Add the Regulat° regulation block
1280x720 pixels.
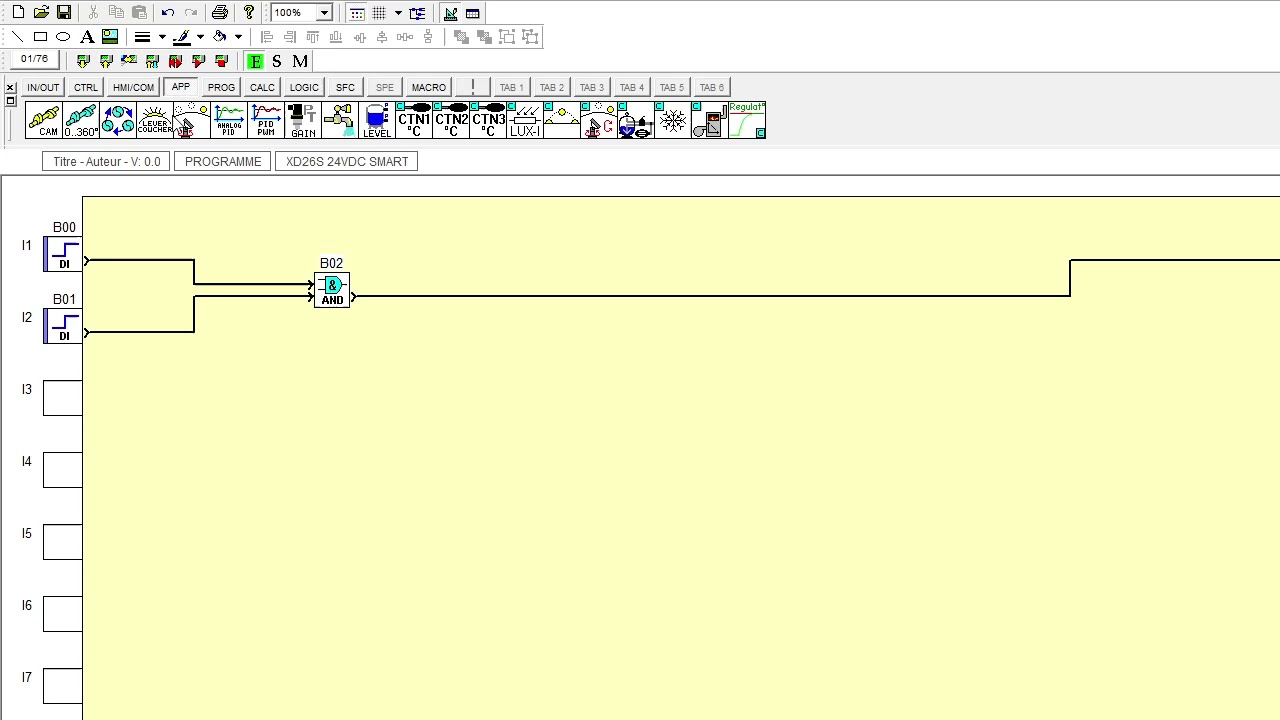(747, 120)
